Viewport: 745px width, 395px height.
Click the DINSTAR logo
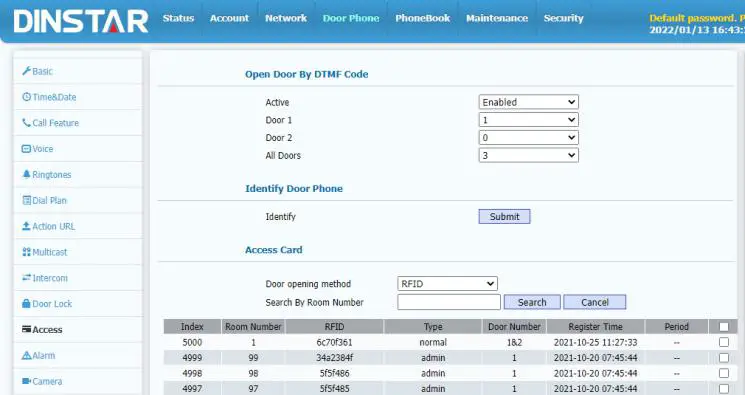[81, 21]
